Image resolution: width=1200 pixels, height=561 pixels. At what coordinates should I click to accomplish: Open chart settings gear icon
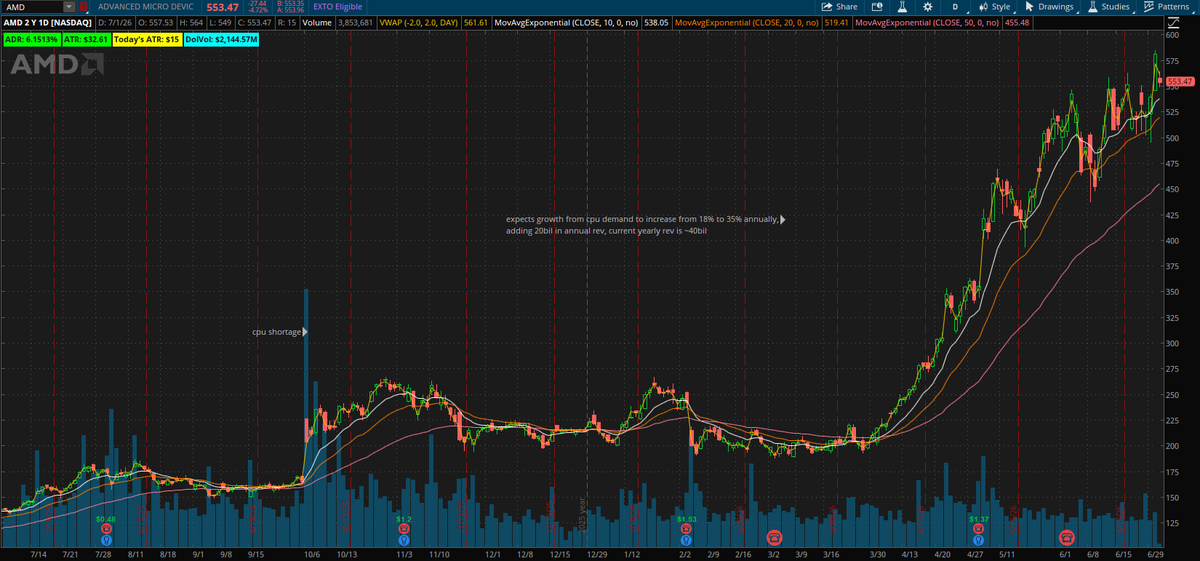(x=926, y=6)
